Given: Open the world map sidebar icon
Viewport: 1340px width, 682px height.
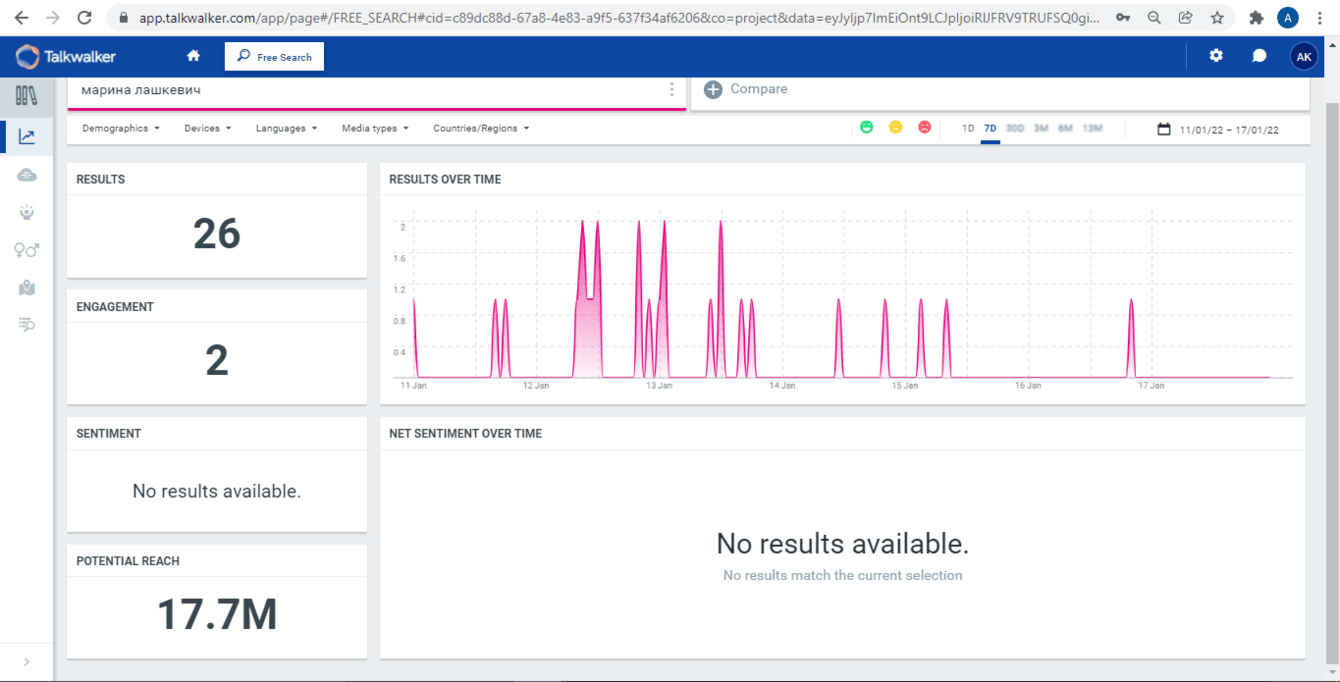Looking at the screenshot, I should point(27,288).
